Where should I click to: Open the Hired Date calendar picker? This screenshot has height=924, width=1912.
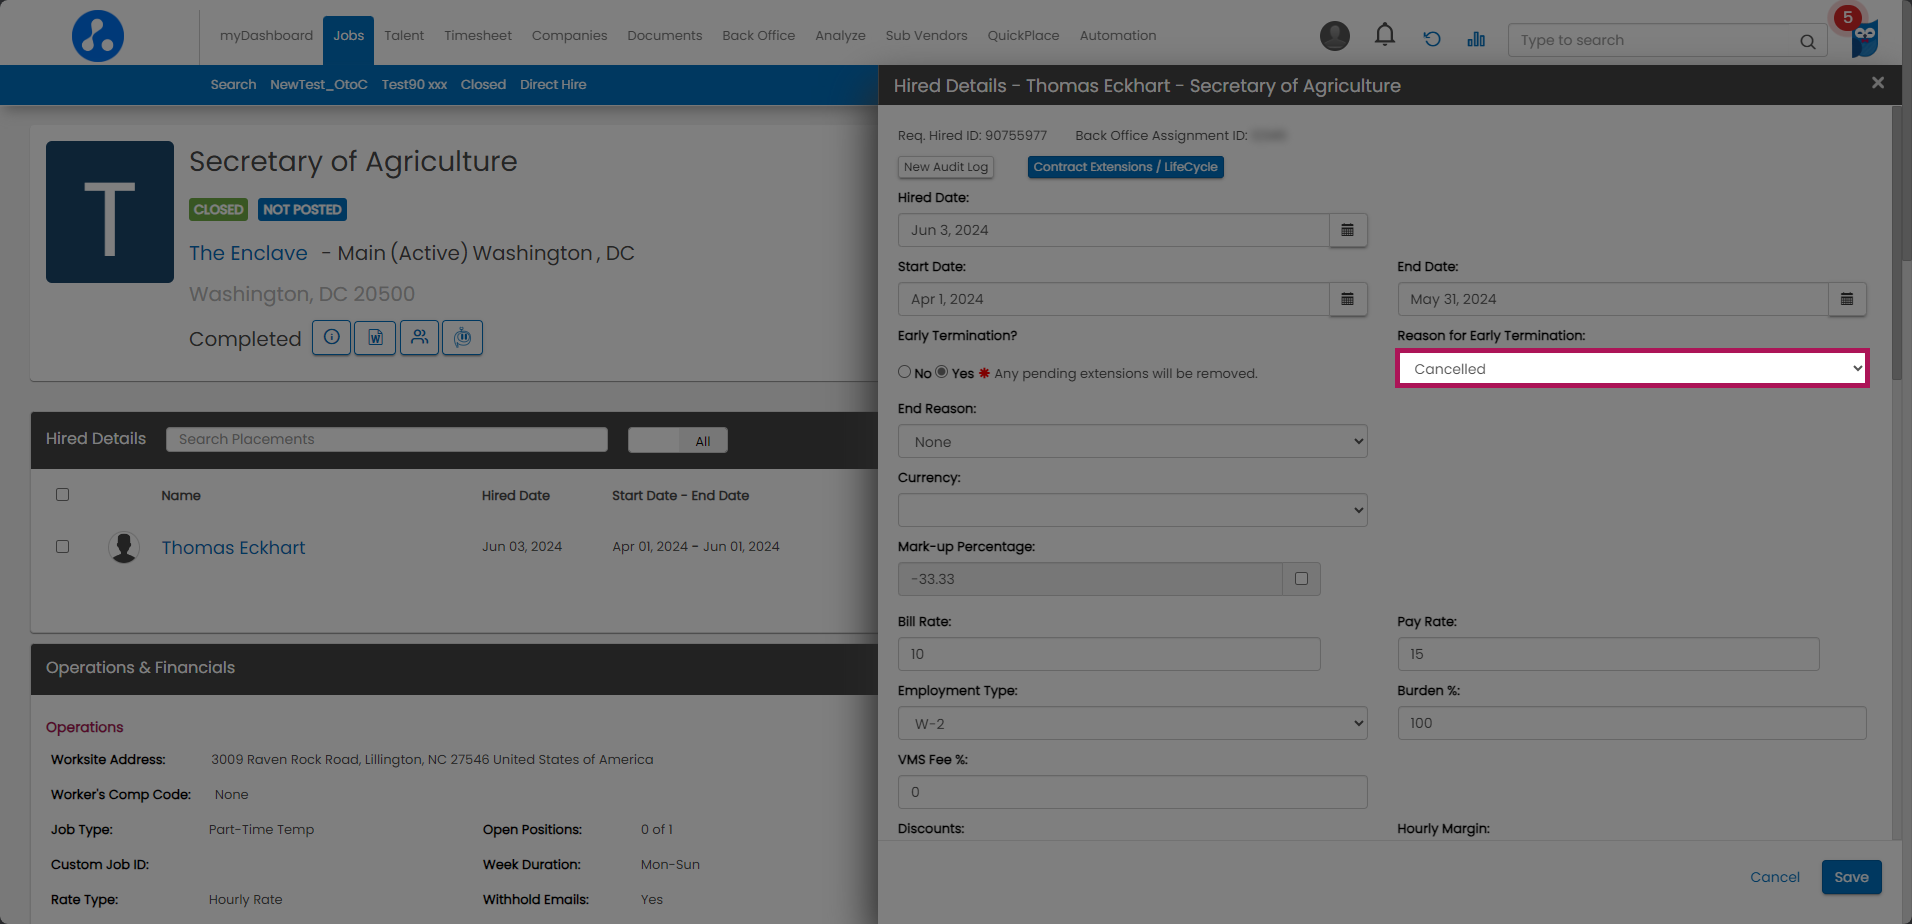[x=1347, y=230]
